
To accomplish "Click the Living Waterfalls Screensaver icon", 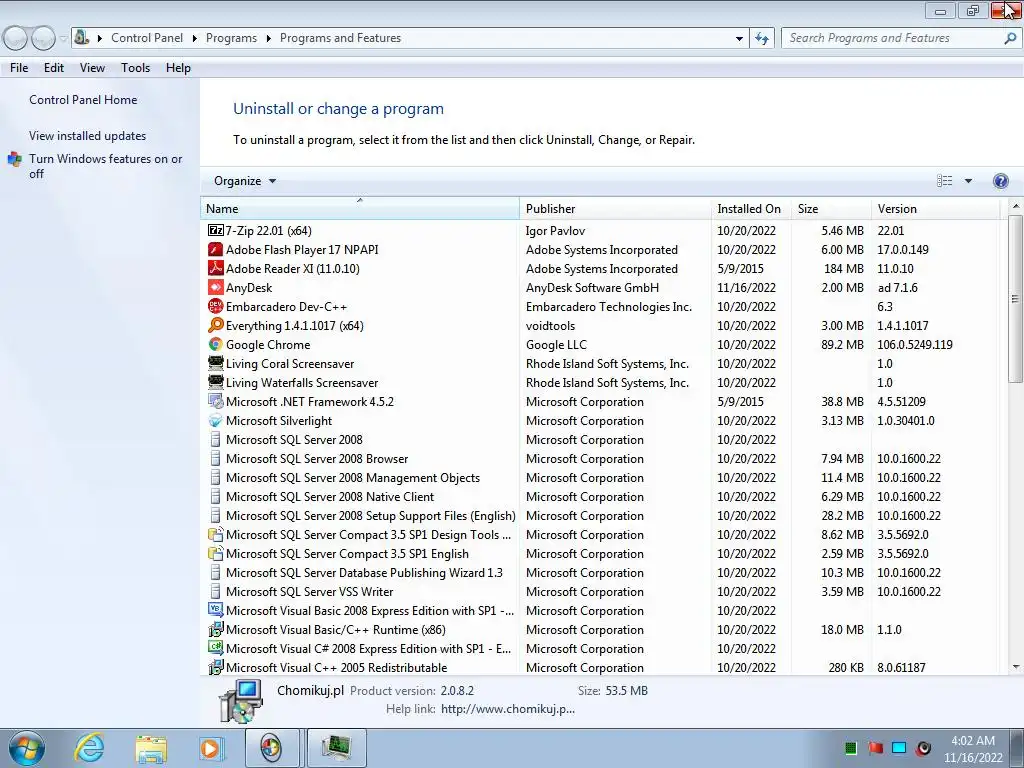I will tap(216, 382).
